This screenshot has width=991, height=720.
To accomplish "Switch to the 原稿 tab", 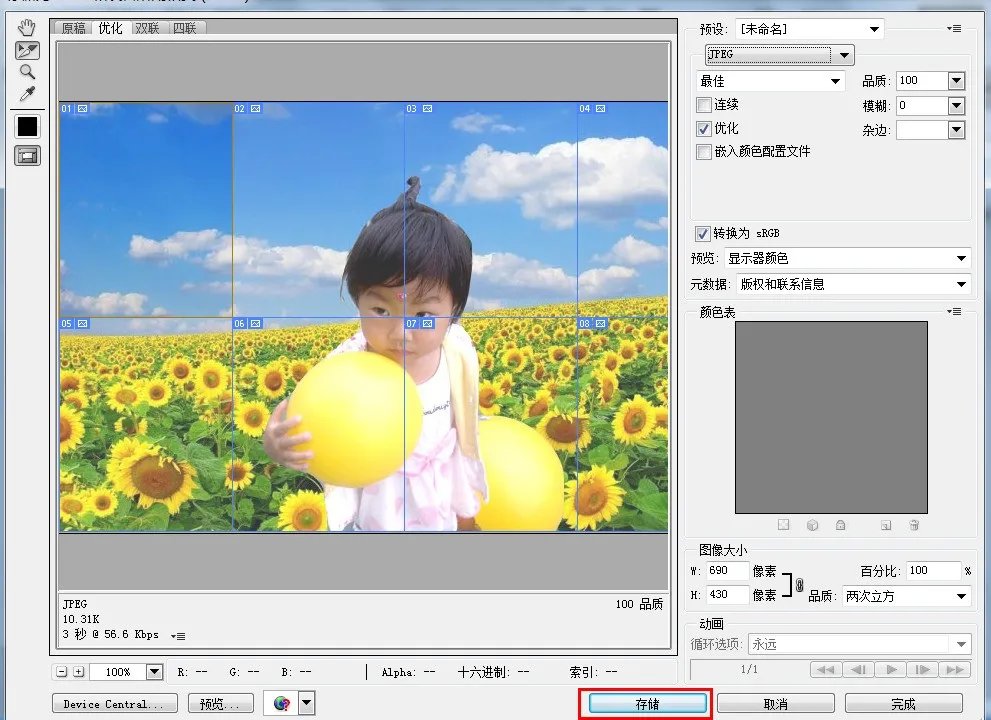I will point(74,28).
